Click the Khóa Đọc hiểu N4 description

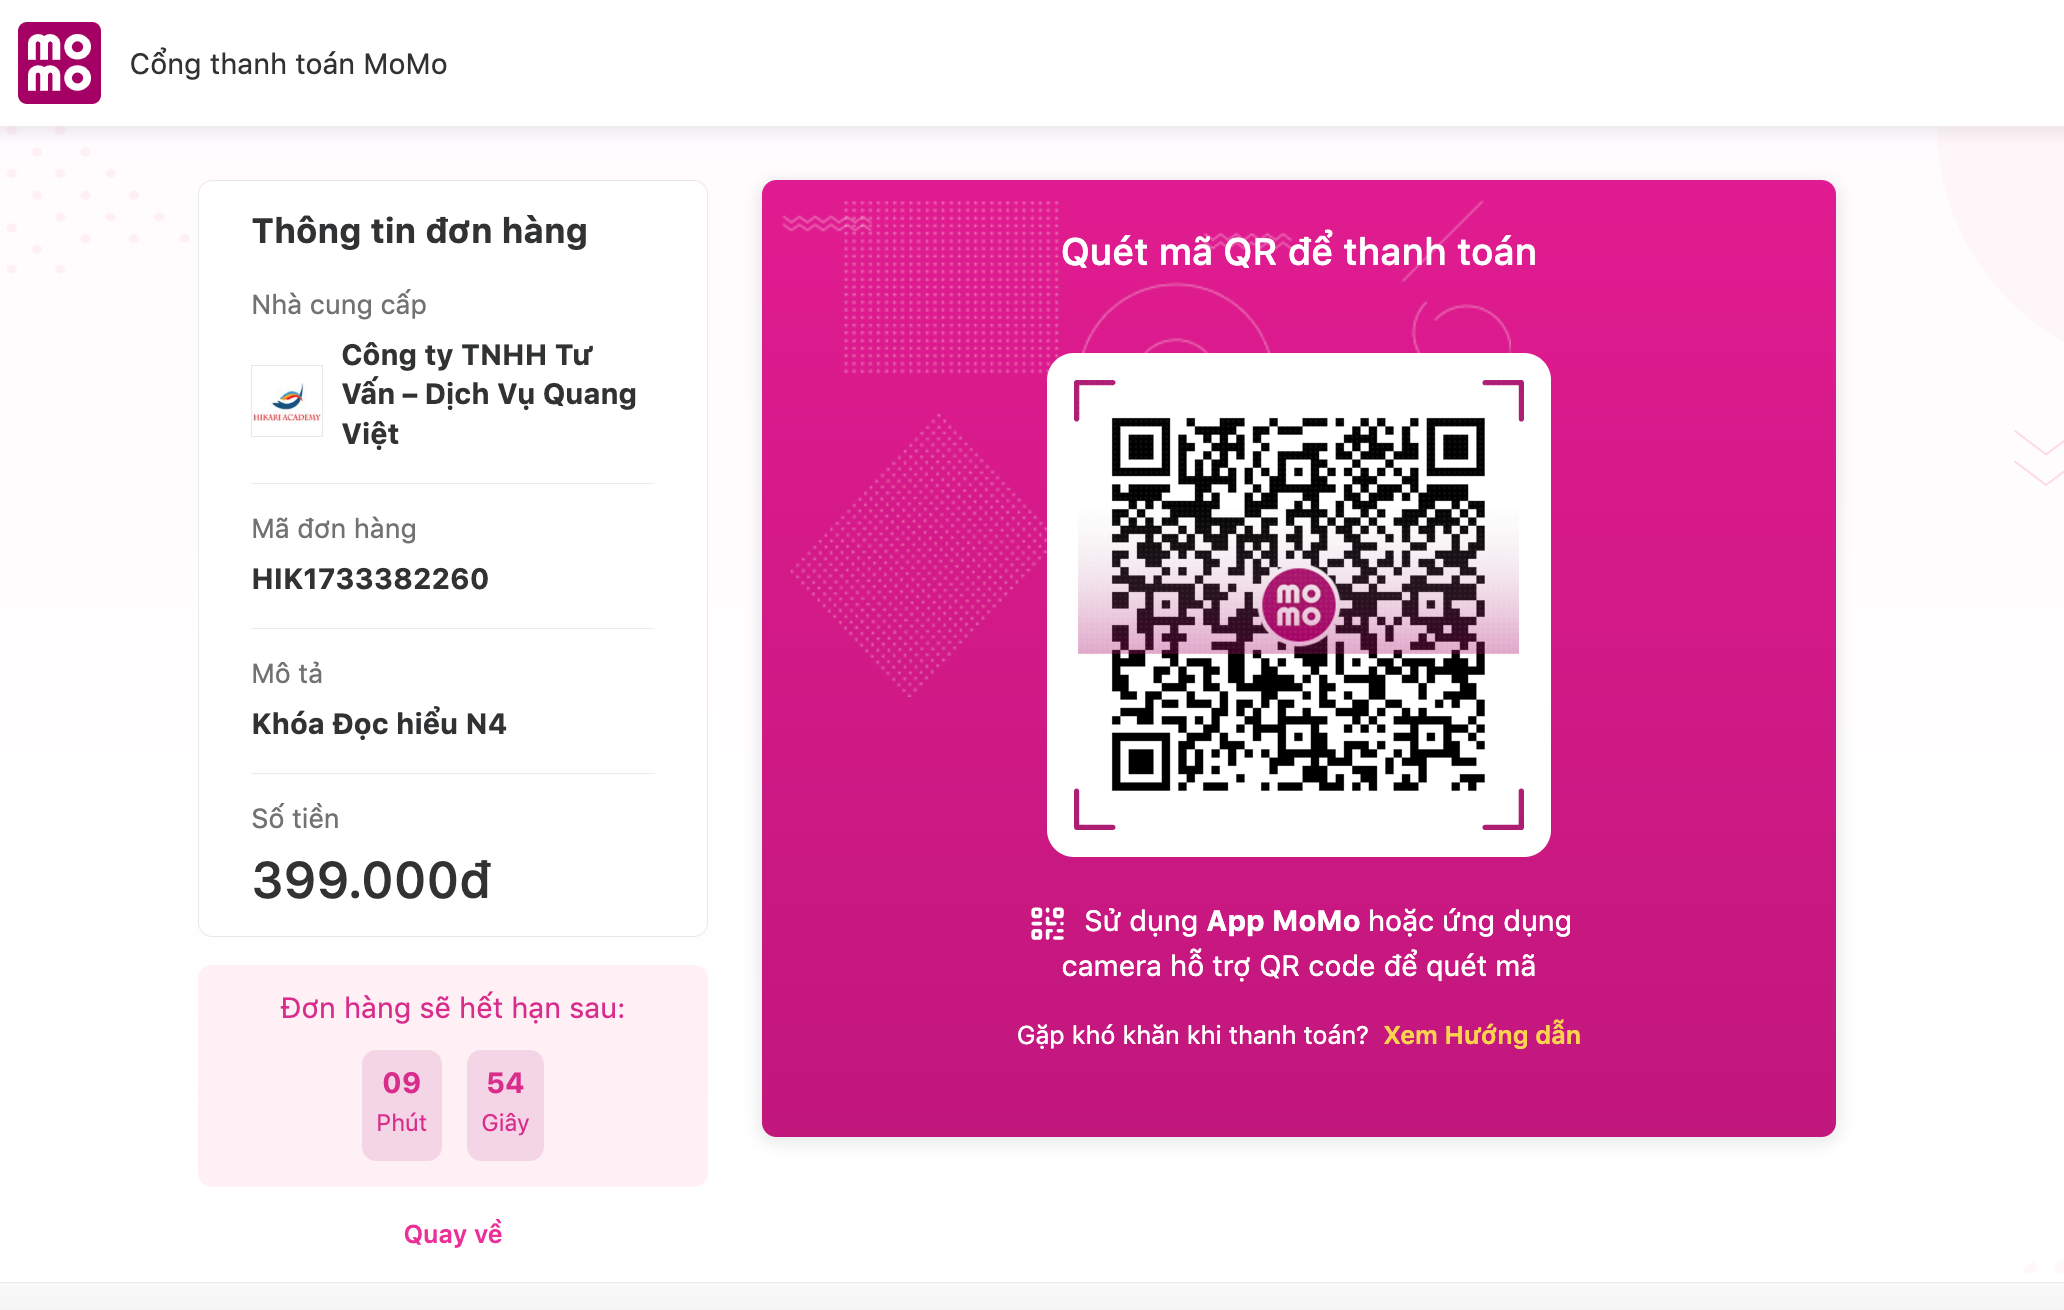coord(379,723)
